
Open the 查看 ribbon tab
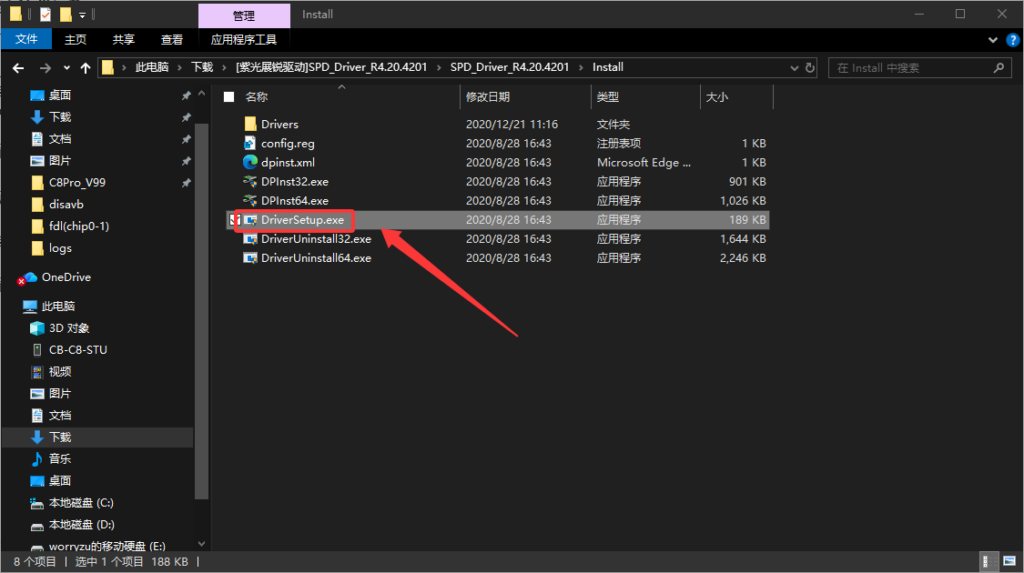coord(172,39)
